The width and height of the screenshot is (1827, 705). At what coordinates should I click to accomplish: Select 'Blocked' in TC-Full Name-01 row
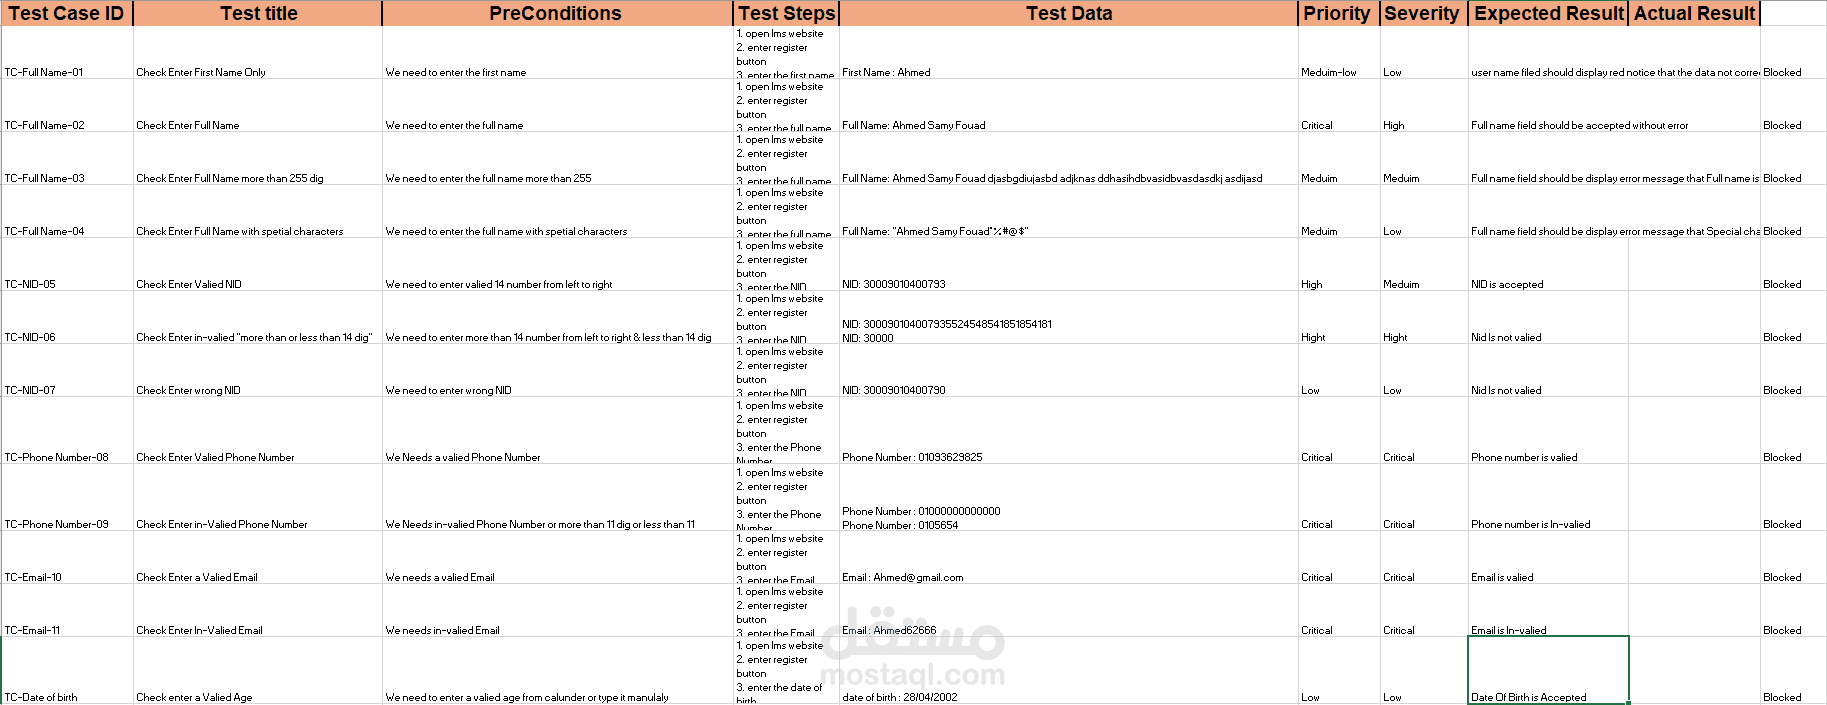[1793, 53]
